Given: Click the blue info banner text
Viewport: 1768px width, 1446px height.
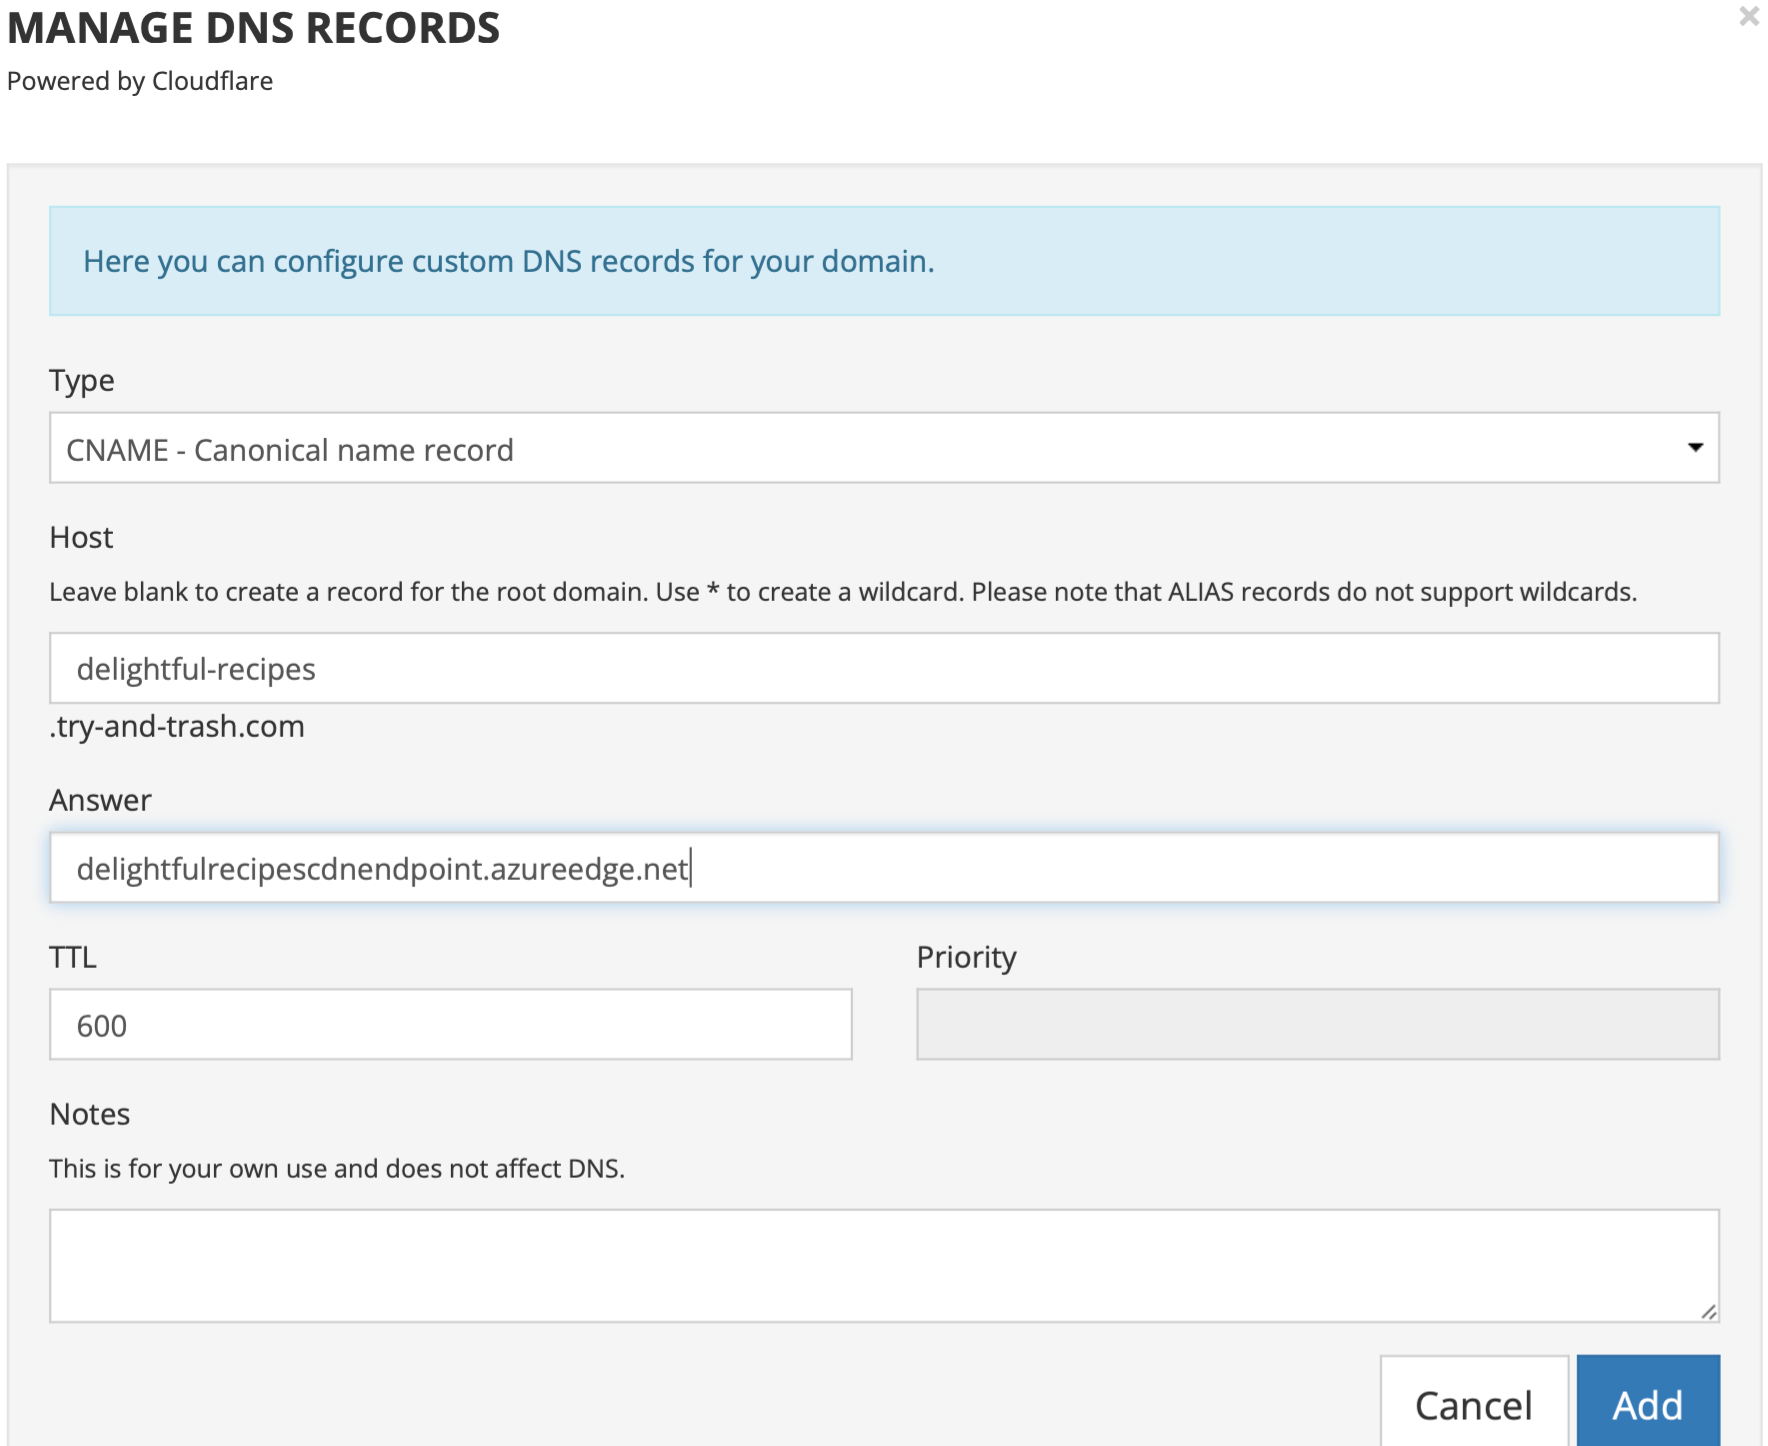Looking at the screenshot, I should click(x=508, y=261).
